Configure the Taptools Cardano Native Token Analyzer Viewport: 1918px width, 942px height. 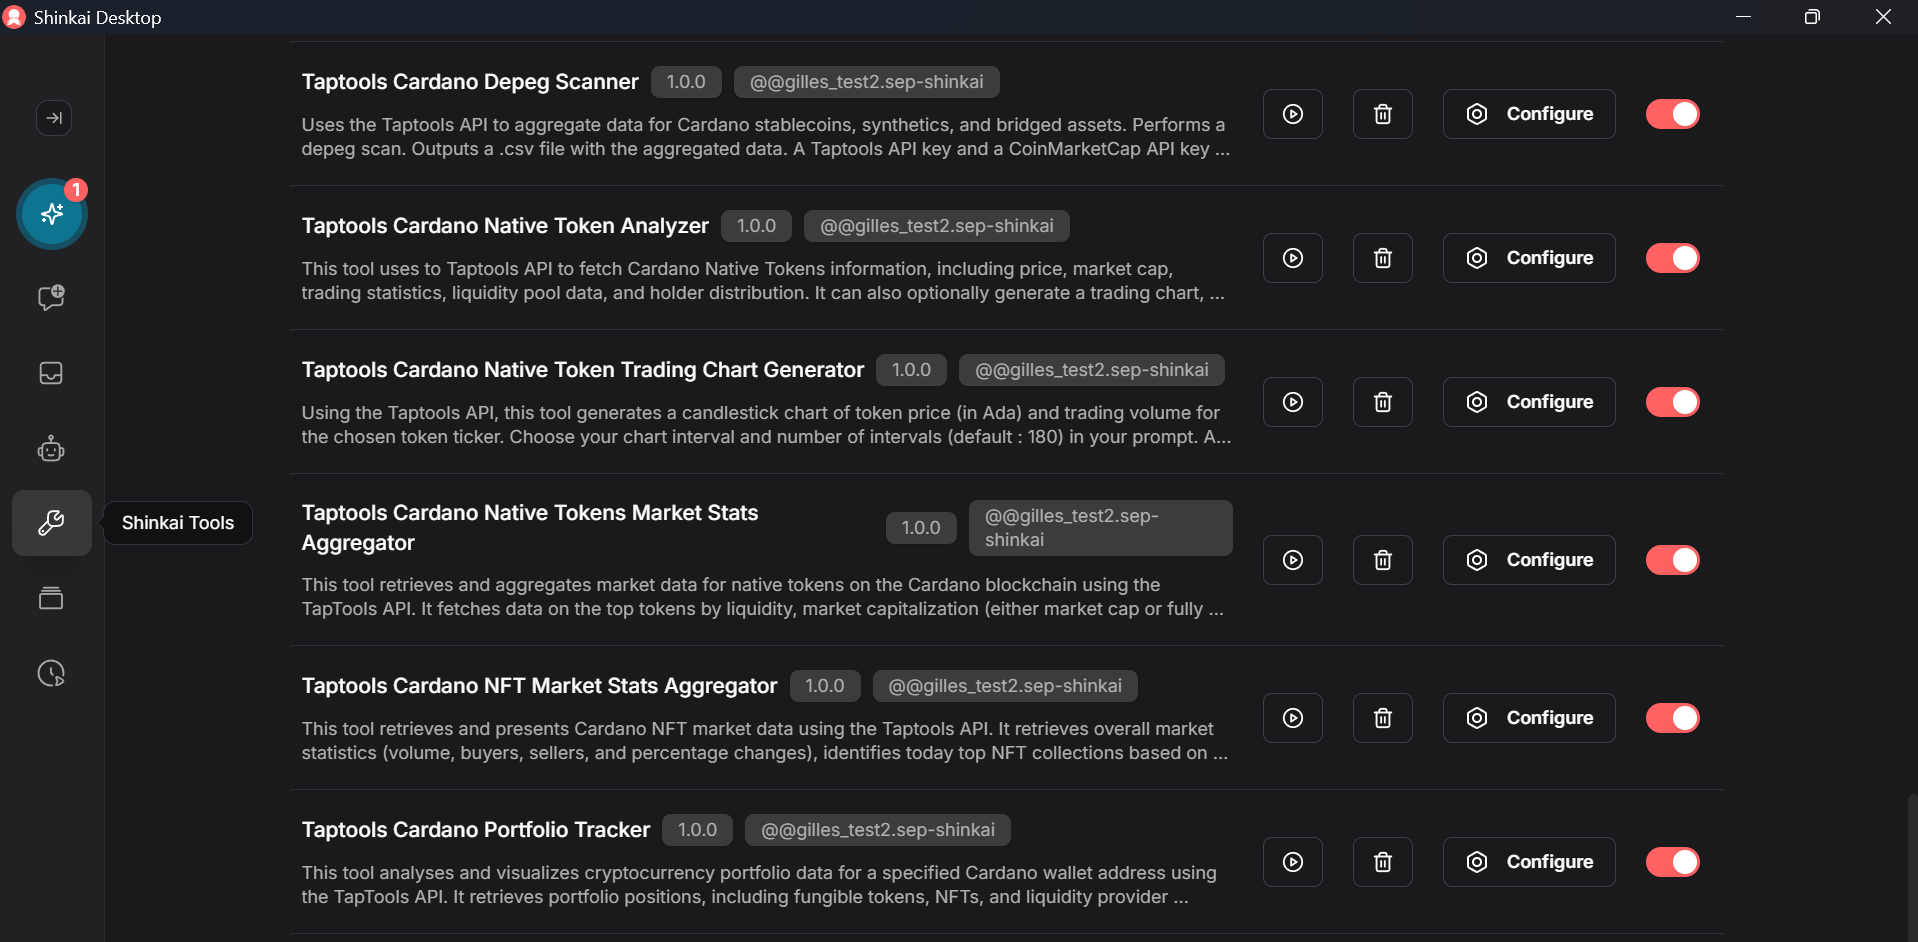pos(1528,257)
